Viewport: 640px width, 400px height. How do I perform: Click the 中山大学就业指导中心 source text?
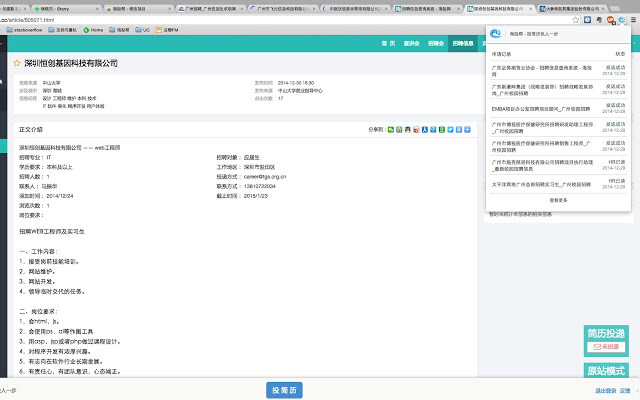[300, 91]
